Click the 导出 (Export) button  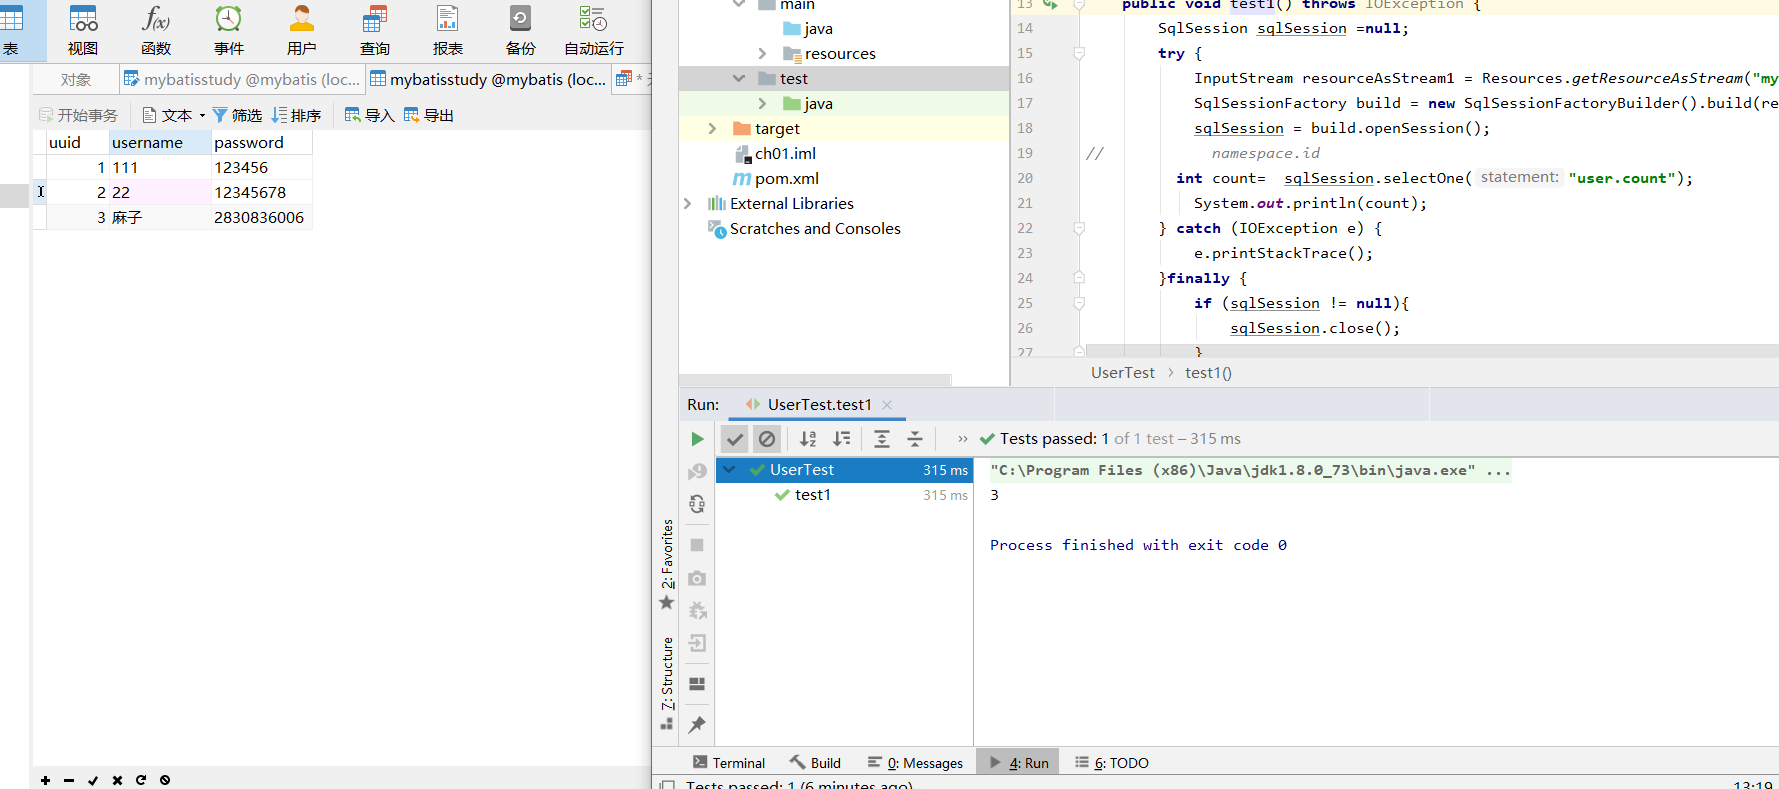429,115
